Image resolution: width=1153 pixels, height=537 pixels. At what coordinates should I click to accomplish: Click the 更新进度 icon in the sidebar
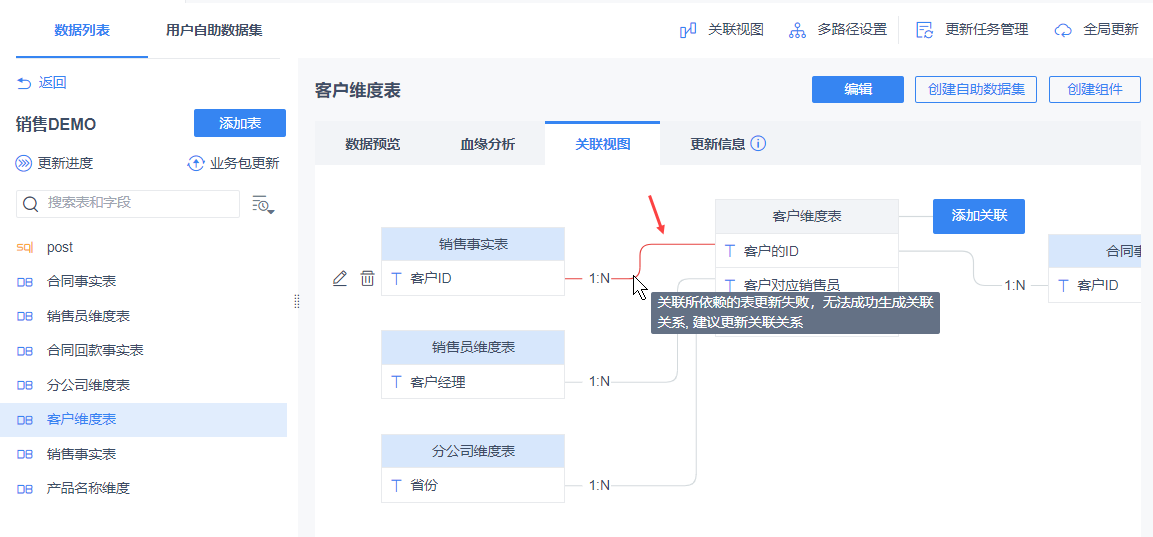(x=24, y=163)
